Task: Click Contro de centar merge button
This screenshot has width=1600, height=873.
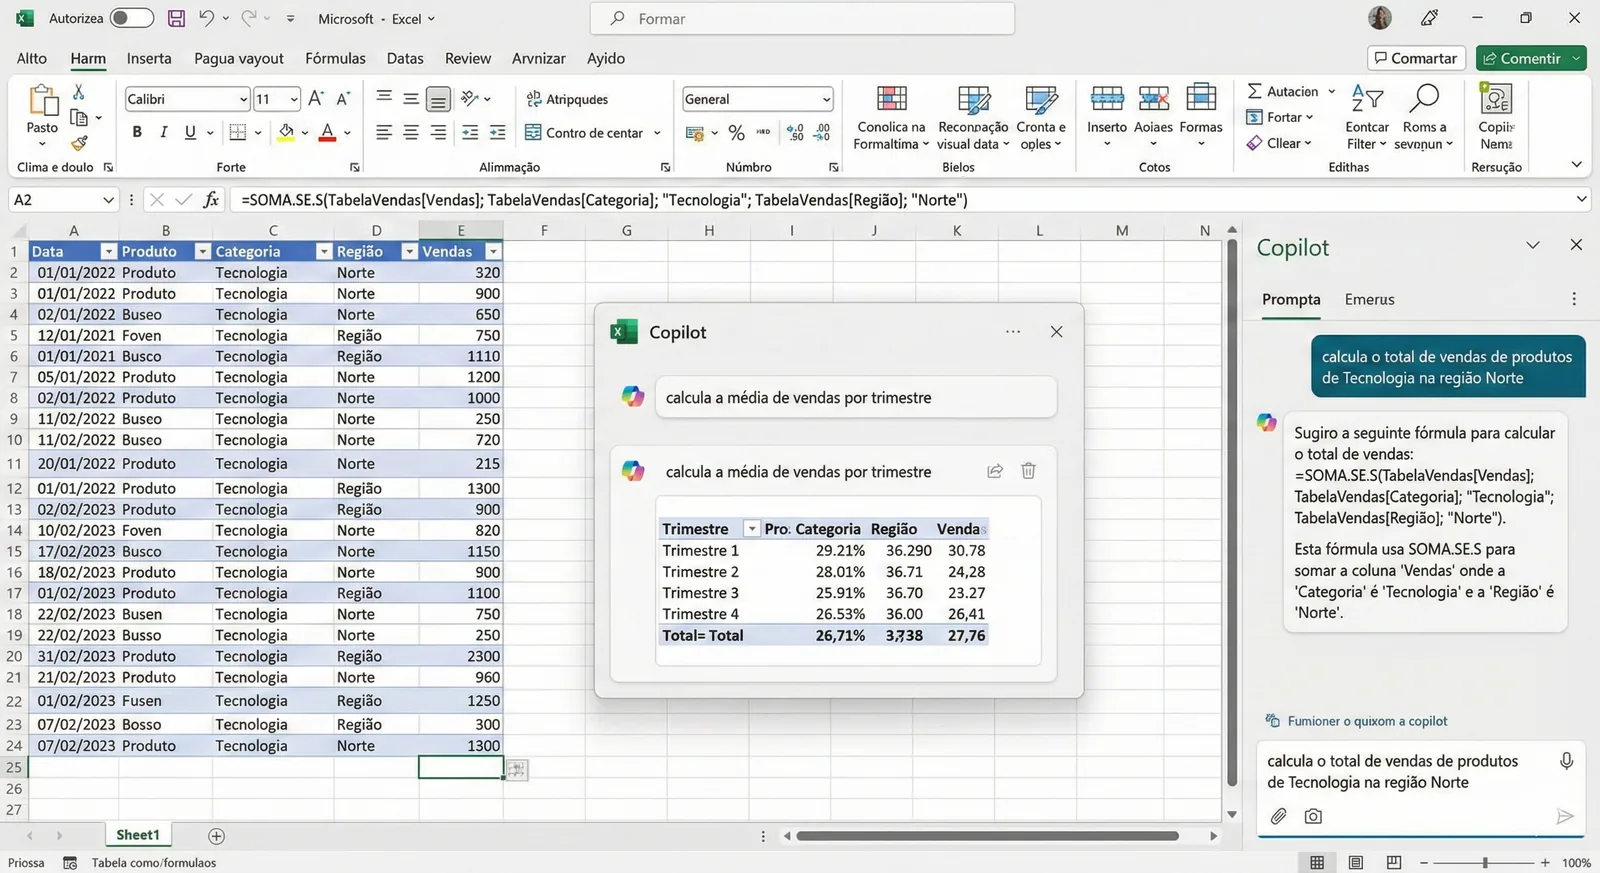Action: [584, 132]
